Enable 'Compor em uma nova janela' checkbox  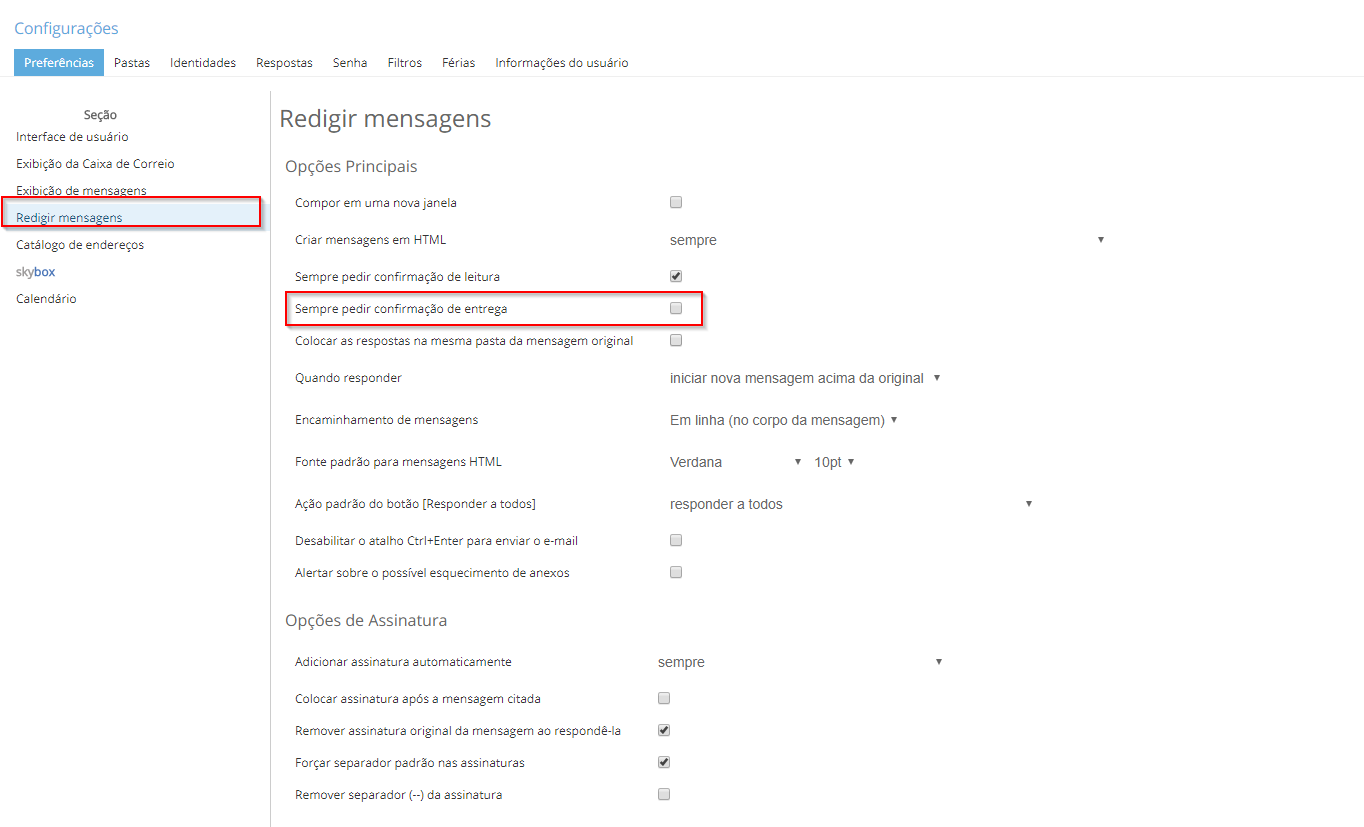[x=676, y=202]
